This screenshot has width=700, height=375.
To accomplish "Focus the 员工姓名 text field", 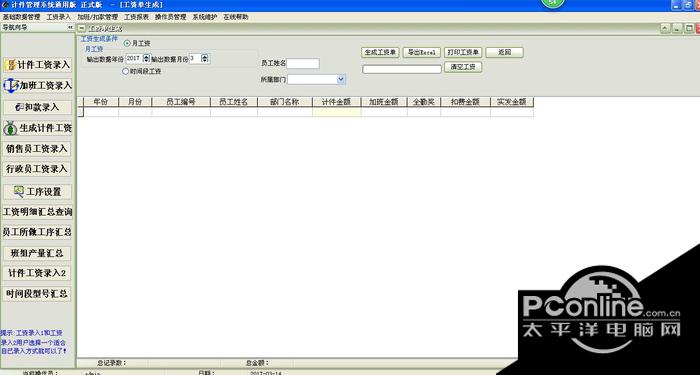I will pyautogui.click(x=303, y=63).
